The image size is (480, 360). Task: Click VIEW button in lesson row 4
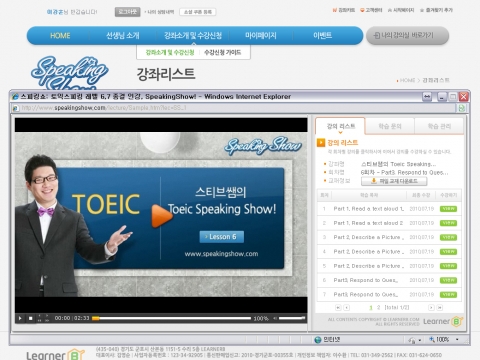coord(448,252)
